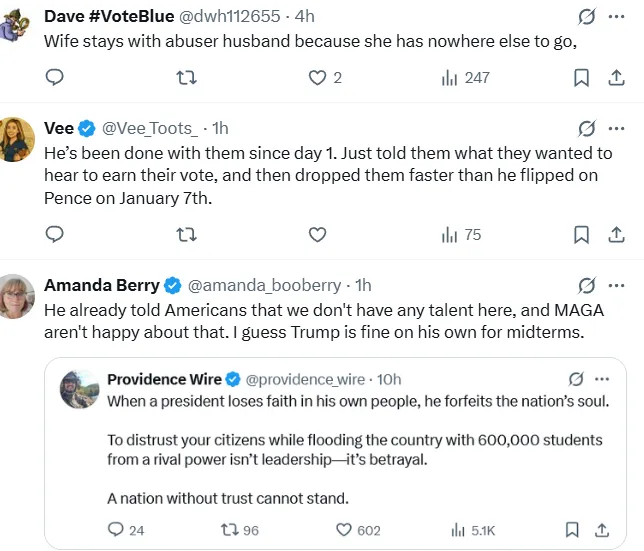Click Grok icon on Amanda Berry's tweet
Viewport: 644px width, 551px height.
pos(588,285)
